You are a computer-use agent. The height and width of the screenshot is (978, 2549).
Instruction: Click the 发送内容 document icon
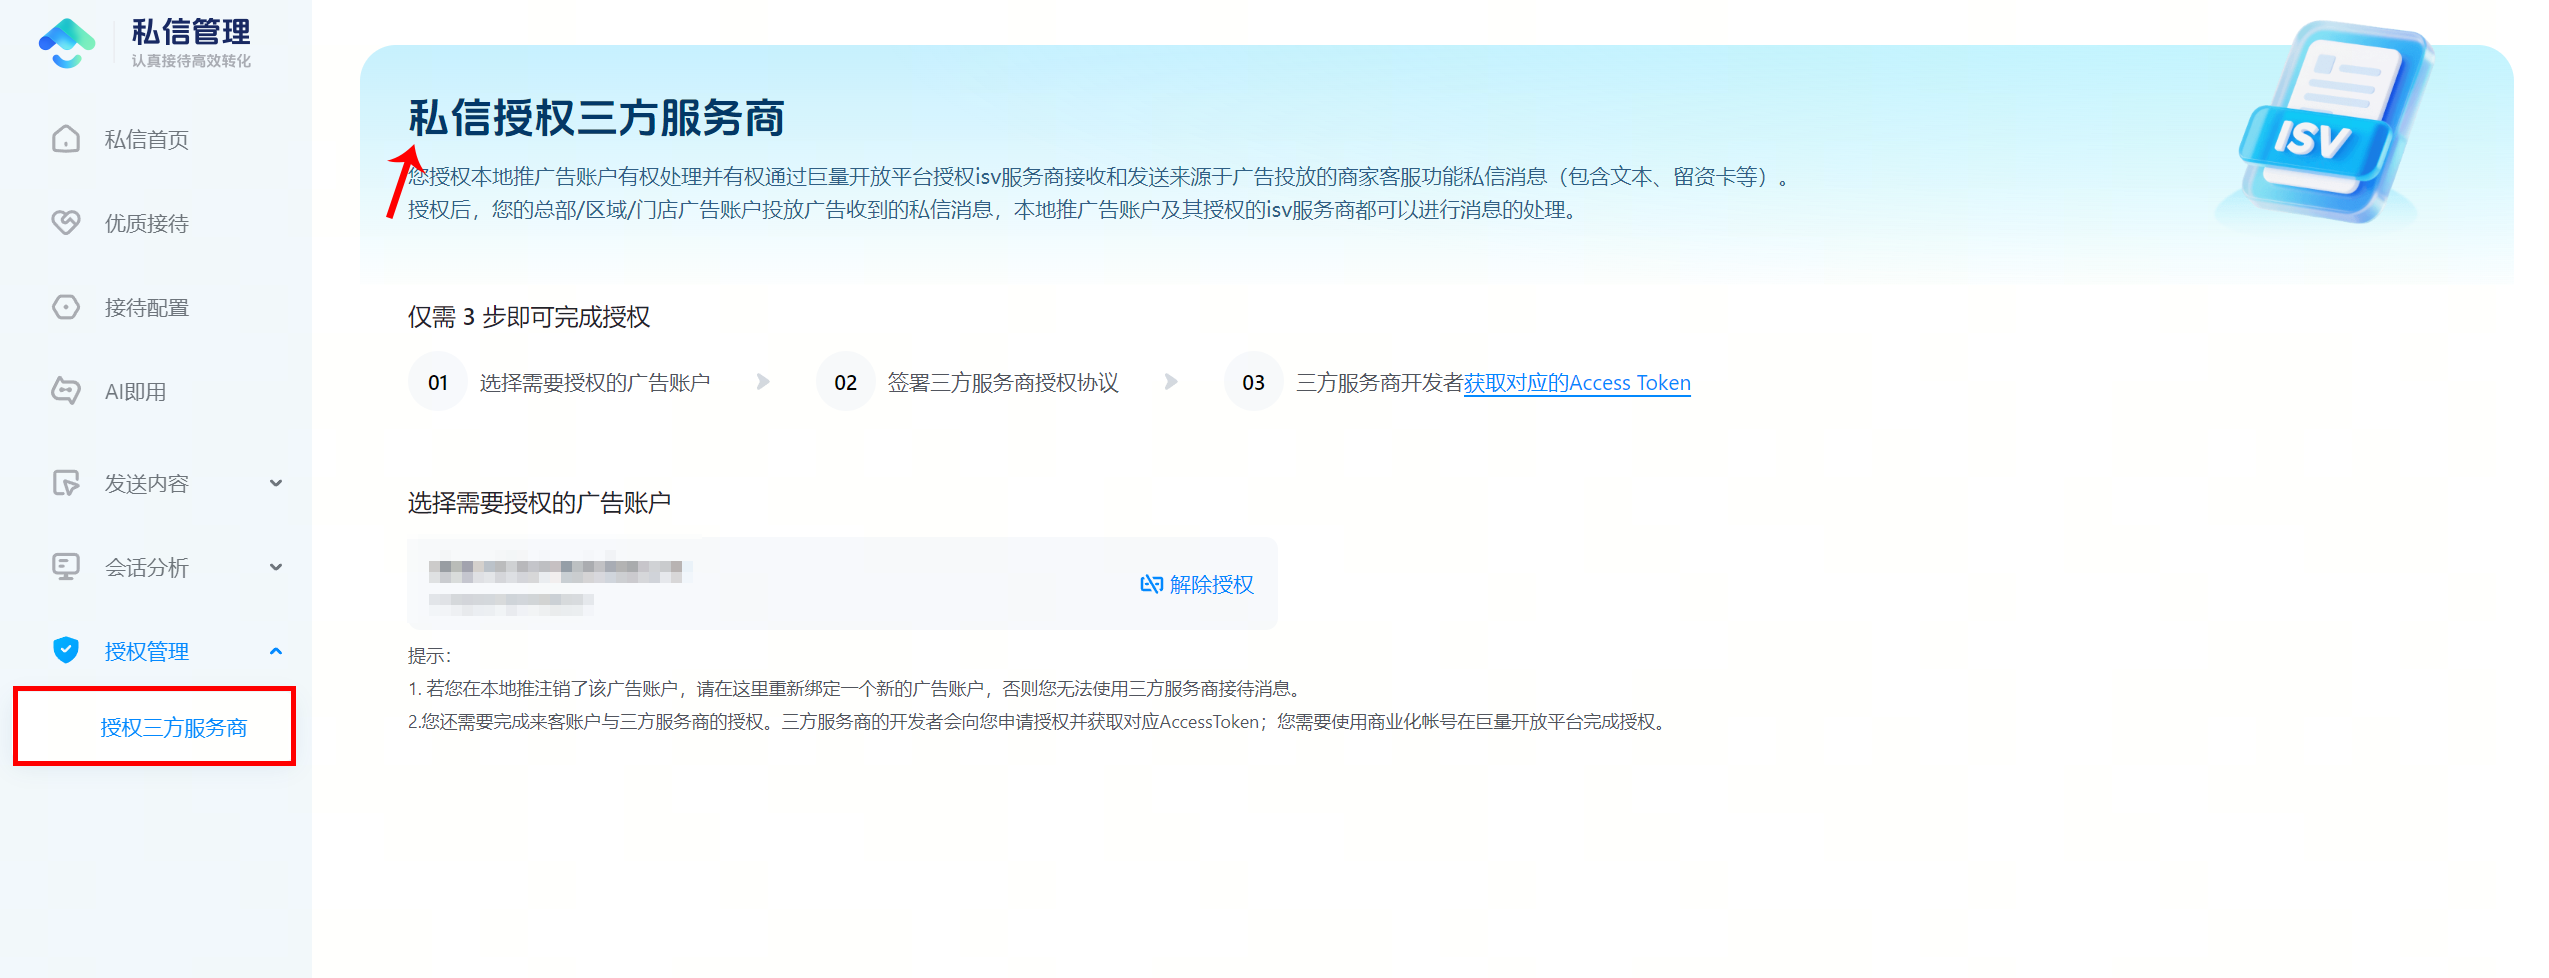pyautogui.click(x=66, y=483)
